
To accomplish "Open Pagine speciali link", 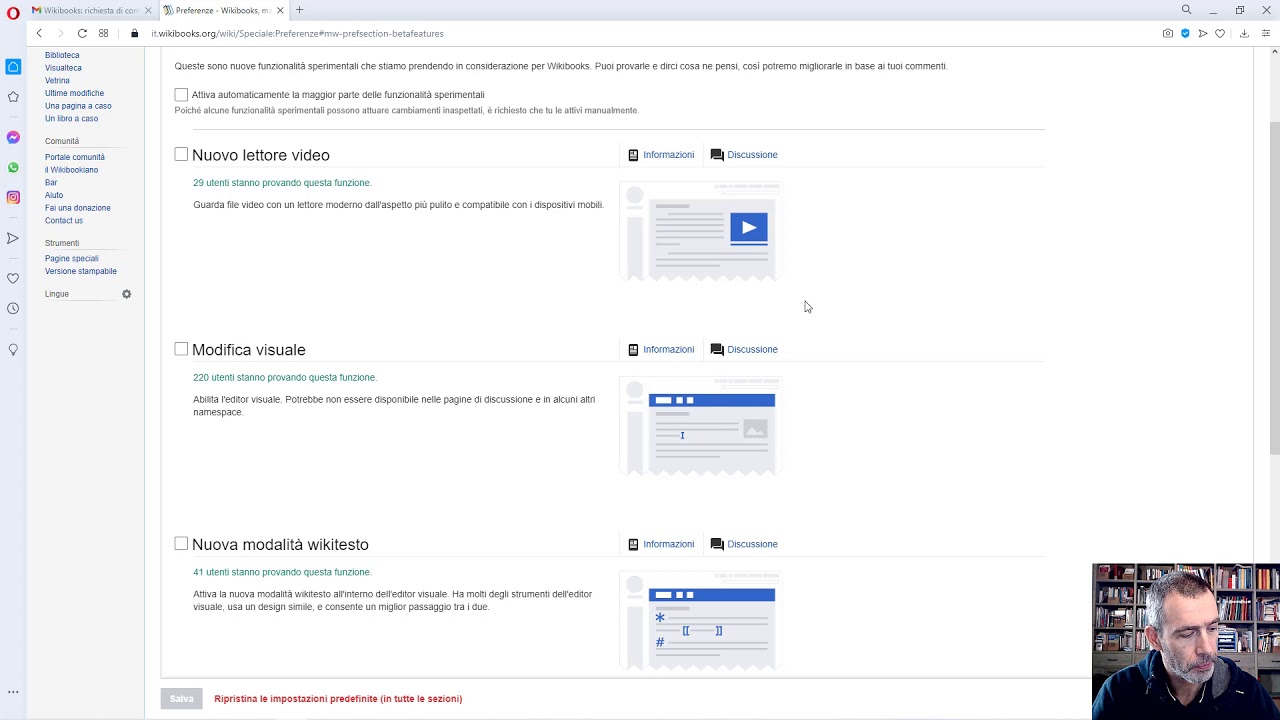I will click(71, 258).
